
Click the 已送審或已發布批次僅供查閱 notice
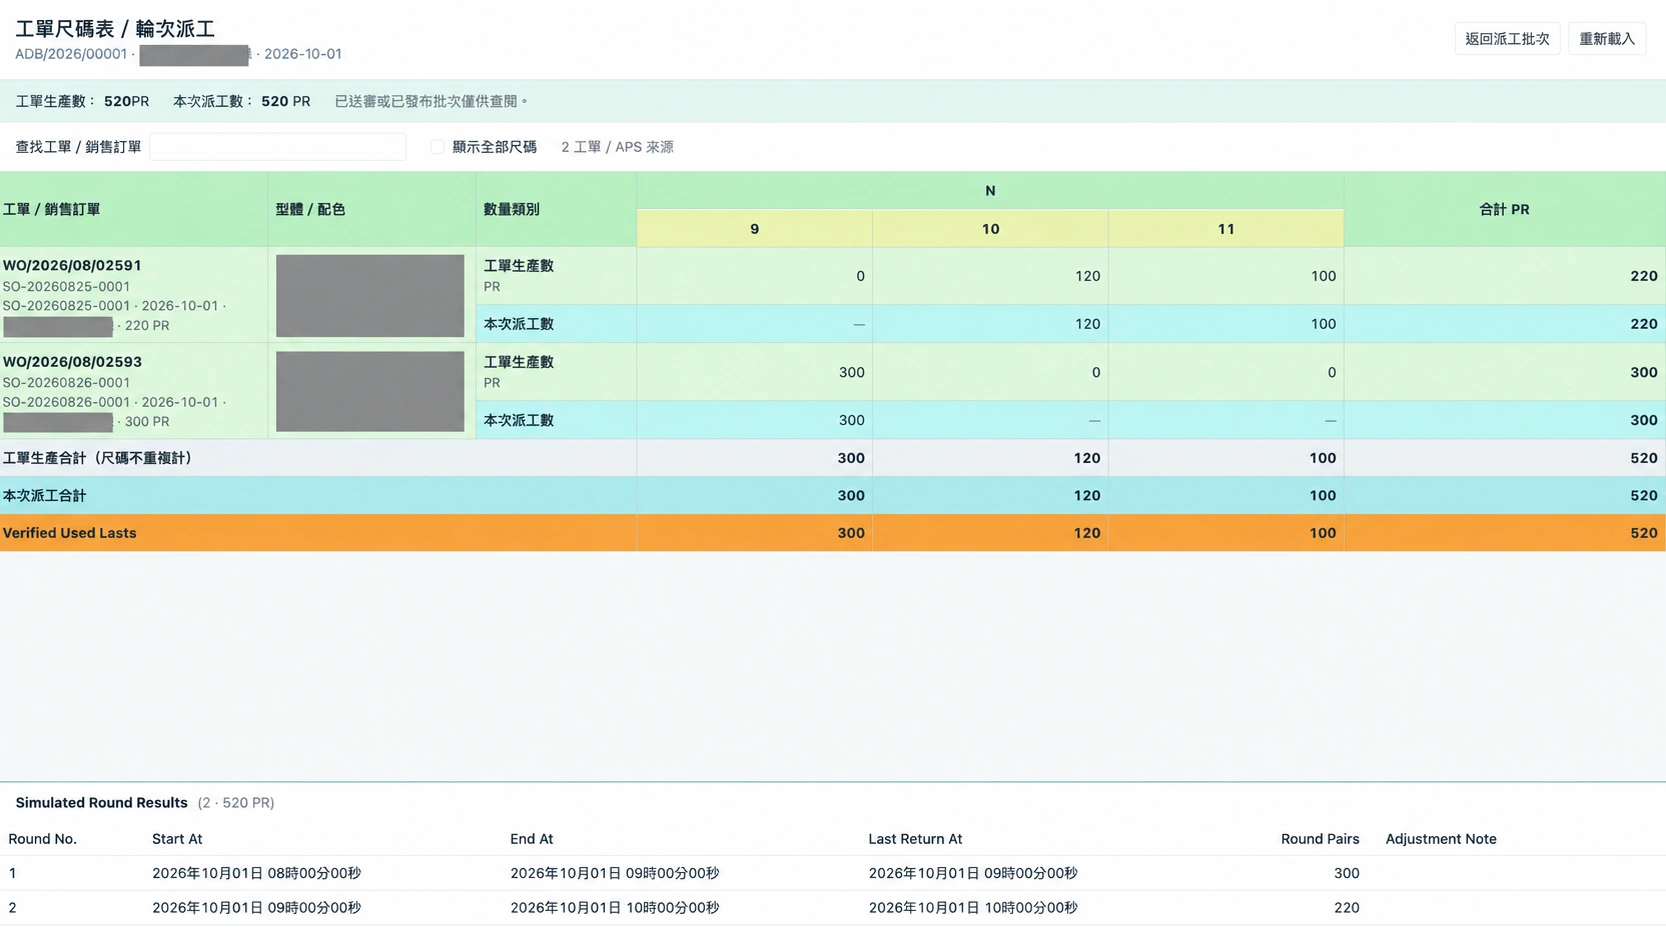[431, 102]
